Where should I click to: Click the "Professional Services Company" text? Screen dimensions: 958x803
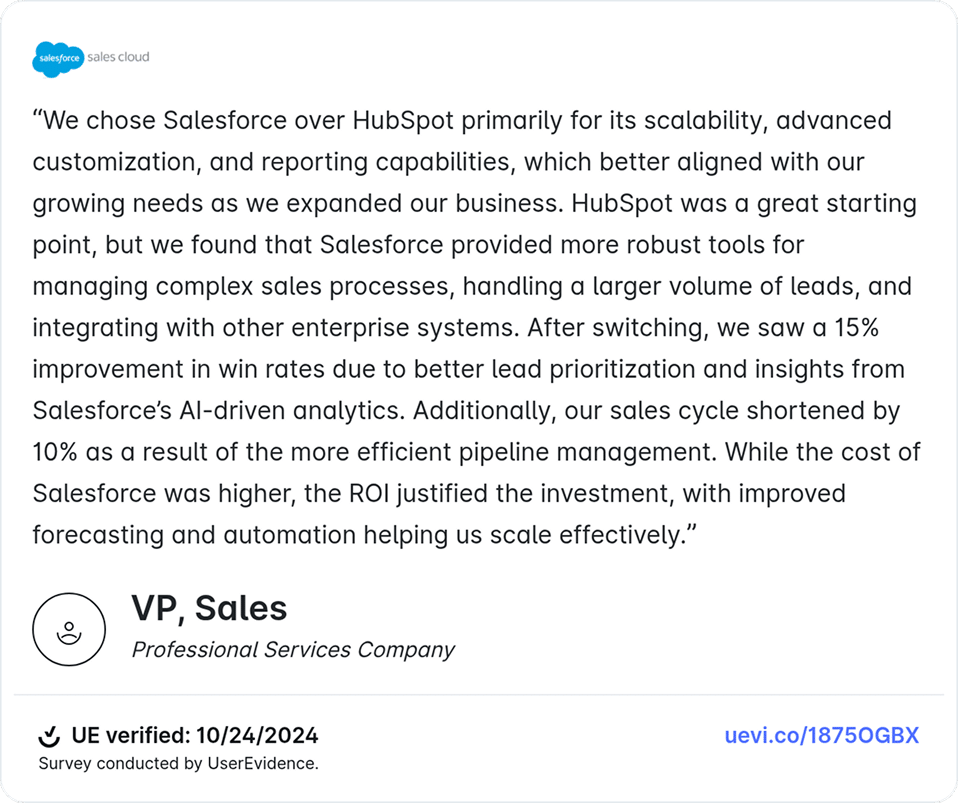[x=293, y=650]
